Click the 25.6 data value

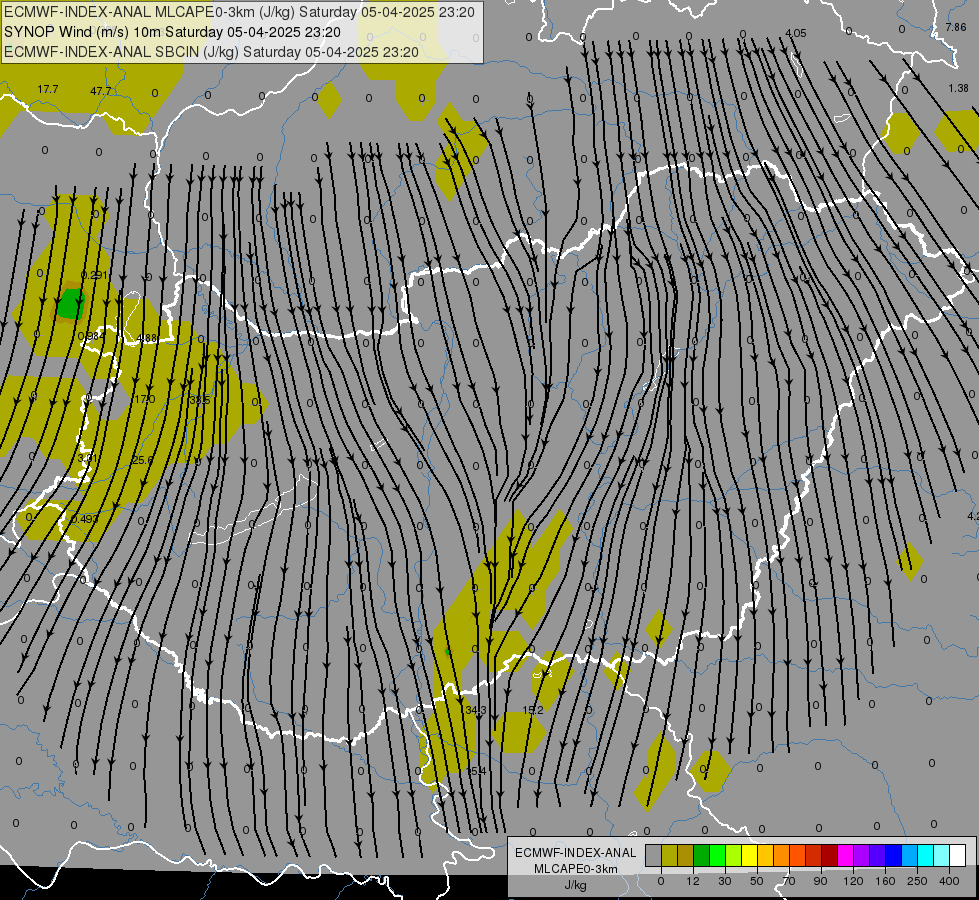pos(142,460)
